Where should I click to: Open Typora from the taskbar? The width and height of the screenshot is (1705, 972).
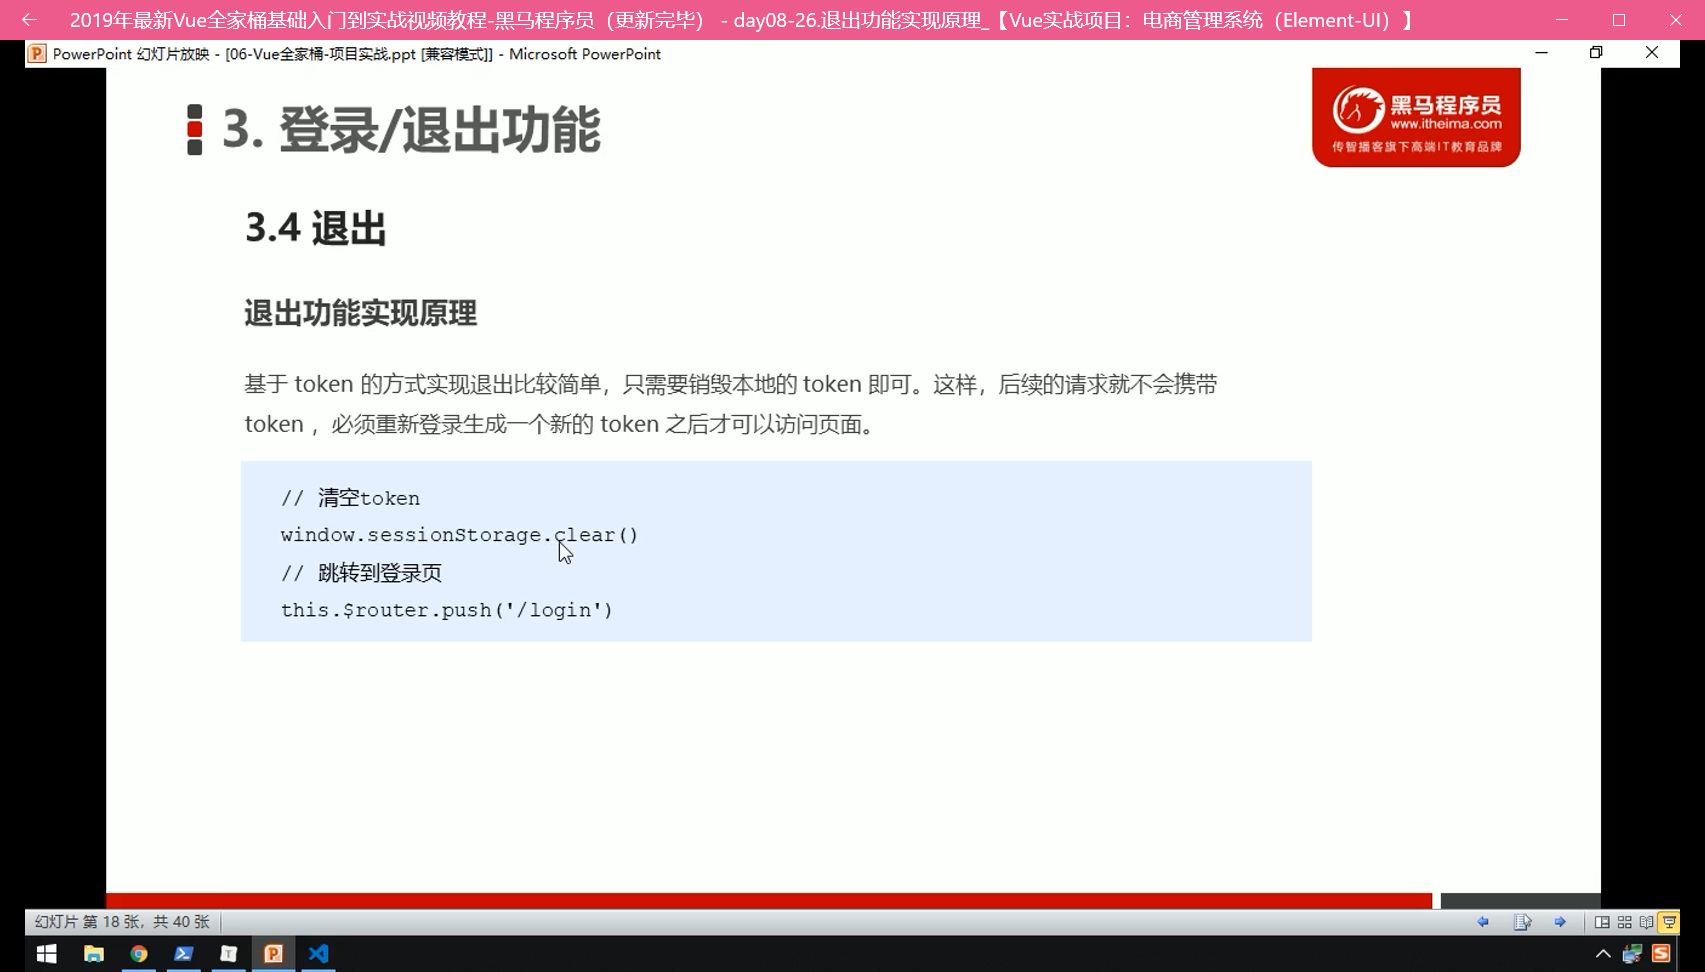228,954
